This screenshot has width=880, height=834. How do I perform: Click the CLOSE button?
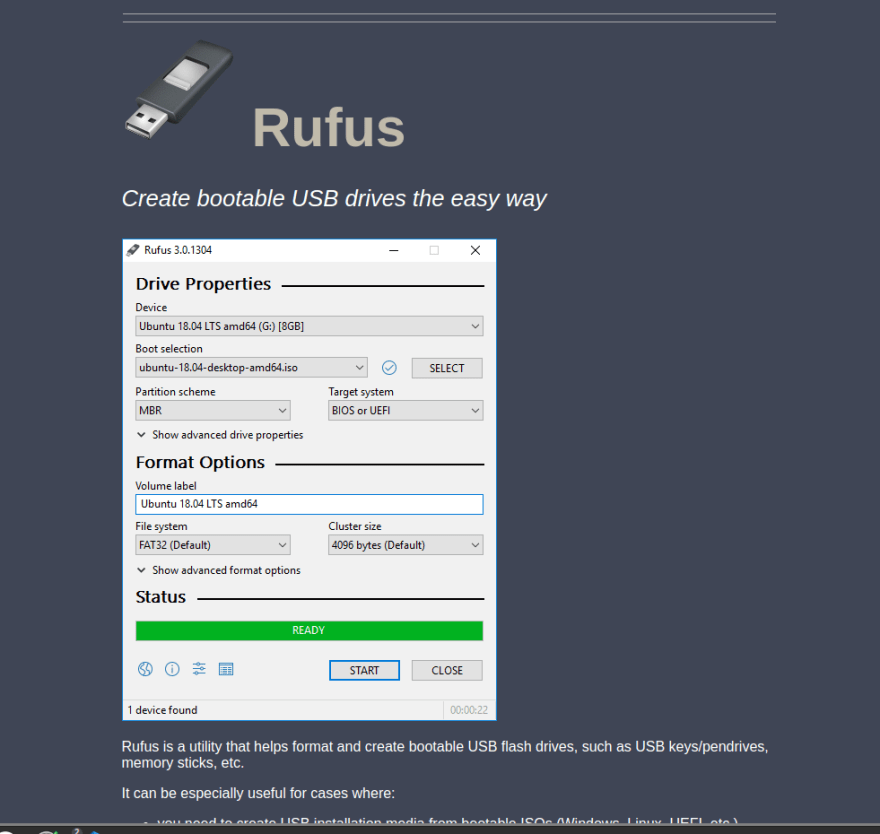[447, 670]
